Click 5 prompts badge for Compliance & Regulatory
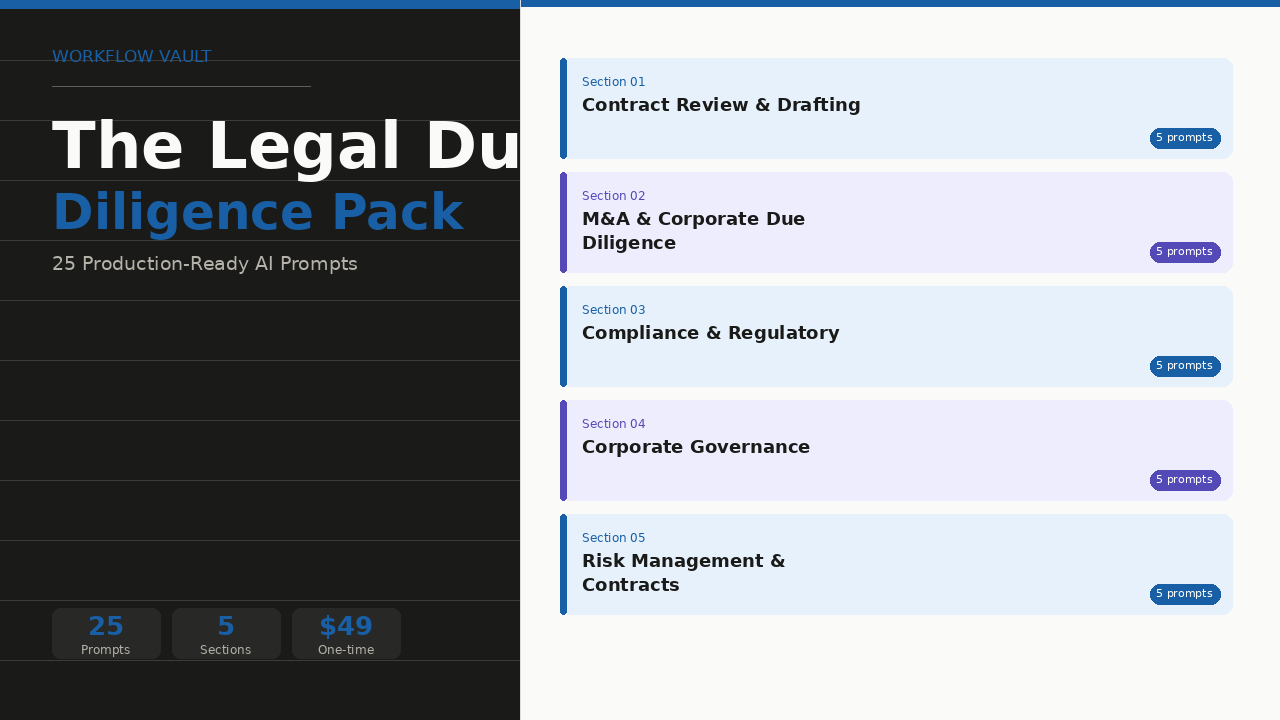The height and width of the screenshot is (720, 1280). pyautogui.click(x=1185, y=366)
